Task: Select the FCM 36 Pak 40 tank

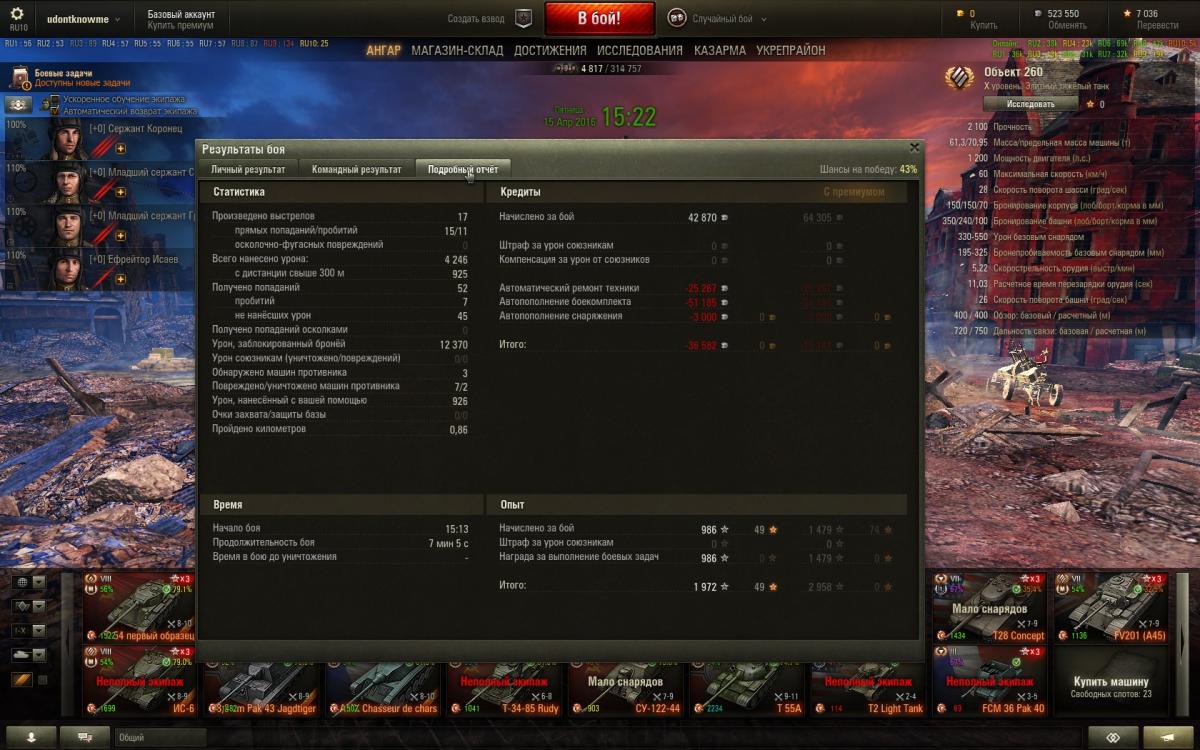Action: pyautogui.click(x=991, y=680)
